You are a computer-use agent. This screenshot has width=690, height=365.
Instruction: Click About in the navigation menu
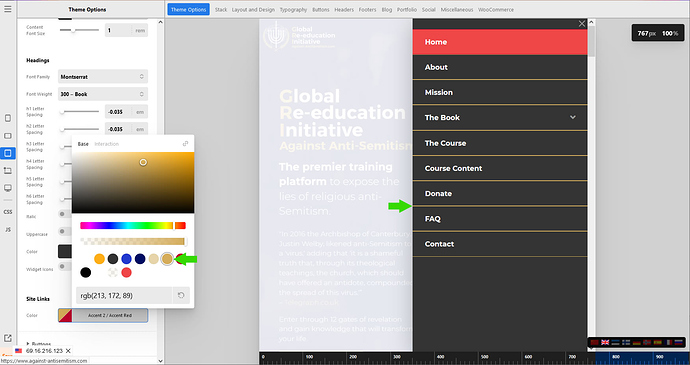coord(500,67)
